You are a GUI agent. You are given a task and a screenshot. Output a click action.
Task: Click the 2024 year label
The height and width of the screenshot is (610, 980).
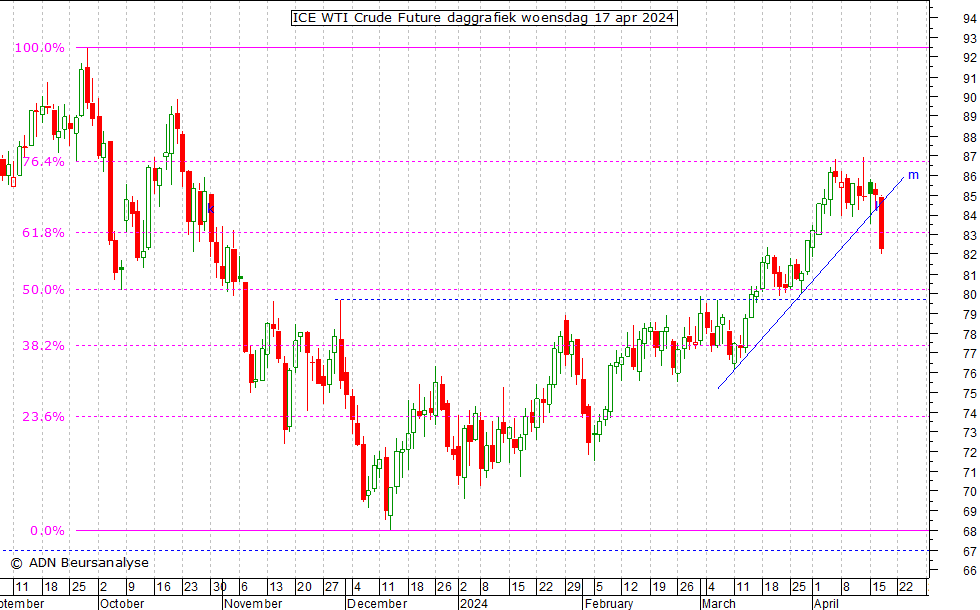coord(474,604)
